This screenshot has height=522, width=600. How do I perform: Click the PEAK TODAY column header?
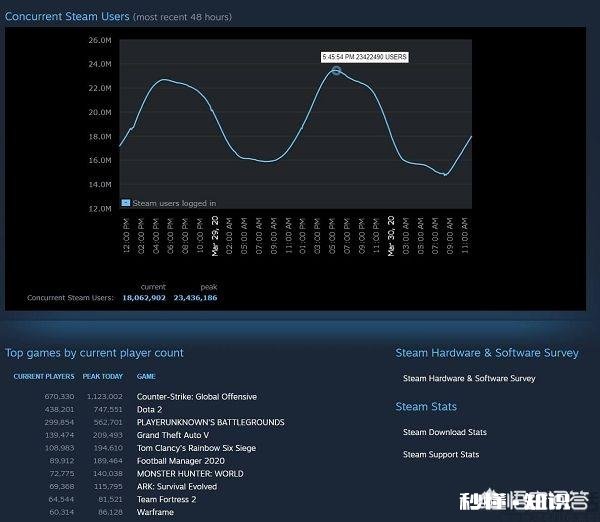[103, 377]
